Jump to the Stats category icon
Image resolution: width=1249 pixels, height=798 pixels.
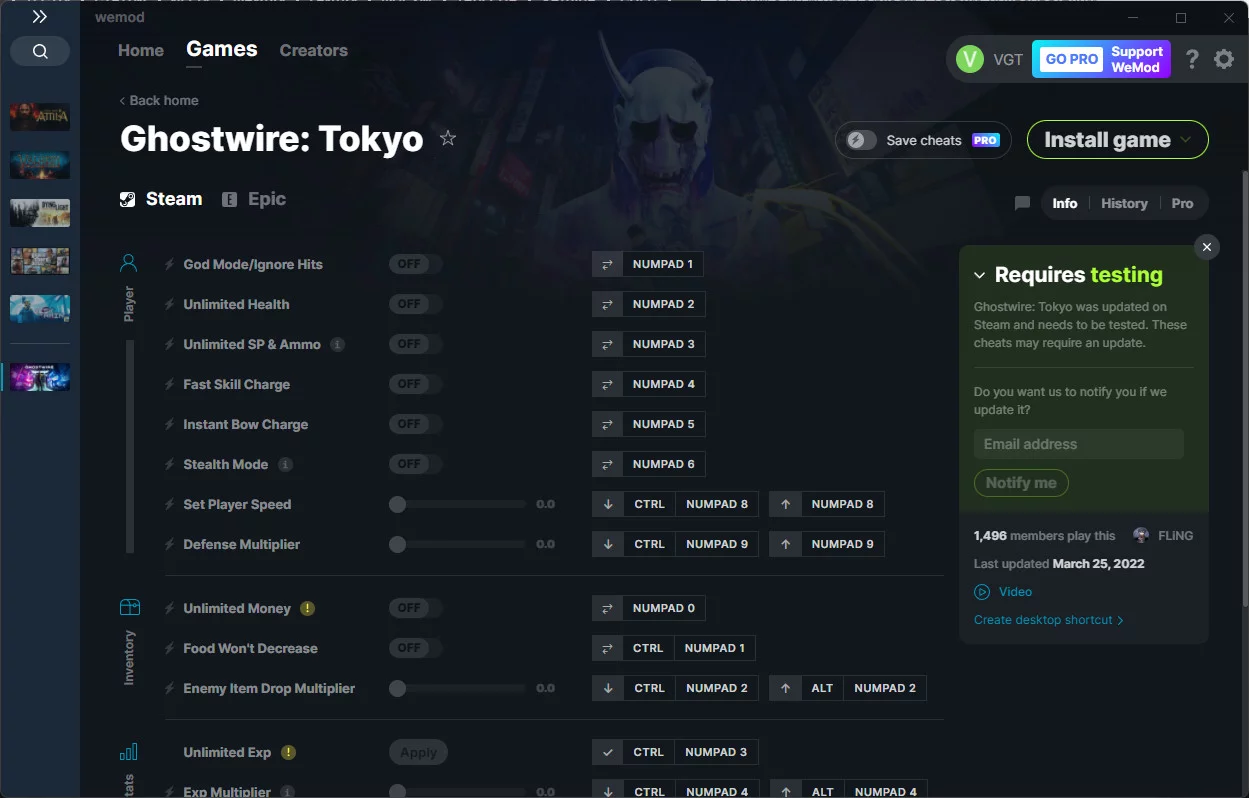point(129,752)
